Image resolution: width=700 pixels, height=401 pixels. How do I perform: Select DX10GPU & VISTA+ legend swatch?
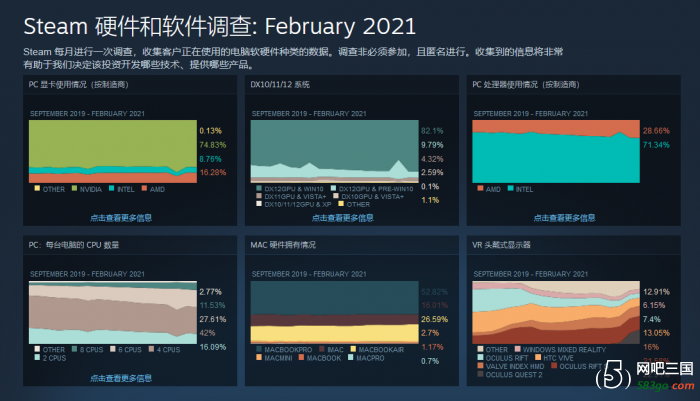point(336,196)
